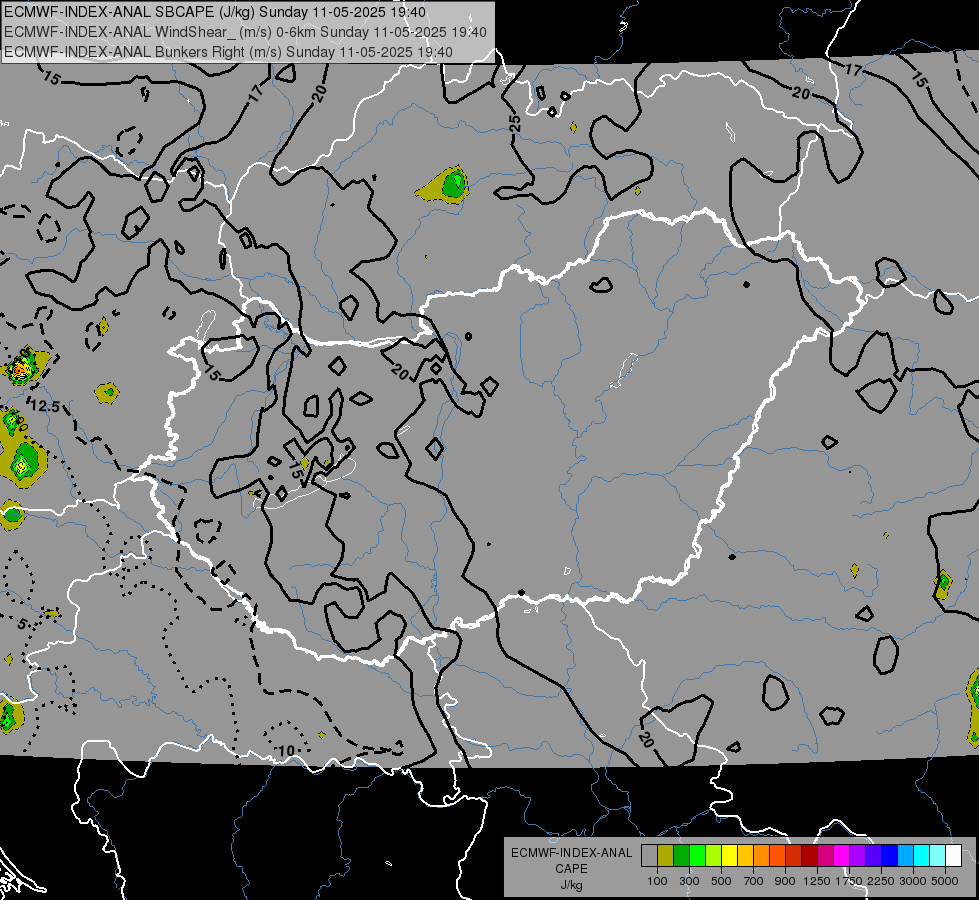Pick the pure yellow legend swatch
This screenshot has width=979, height=900.
(729, 856)
